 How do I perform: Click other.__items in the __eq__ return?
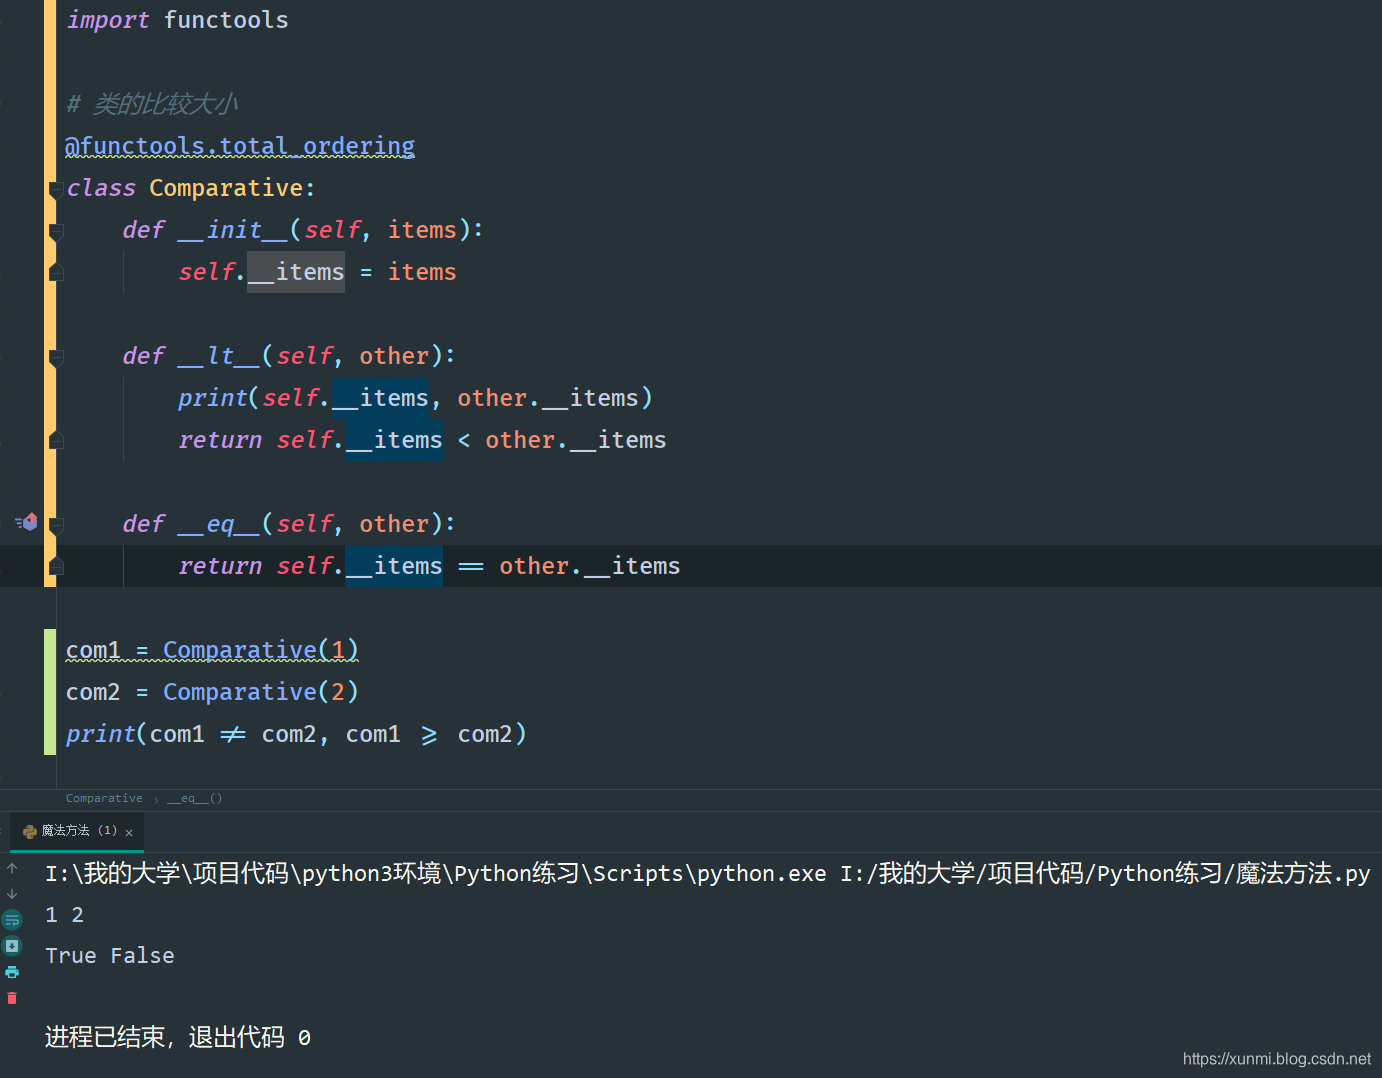click(x=590, y=566)
